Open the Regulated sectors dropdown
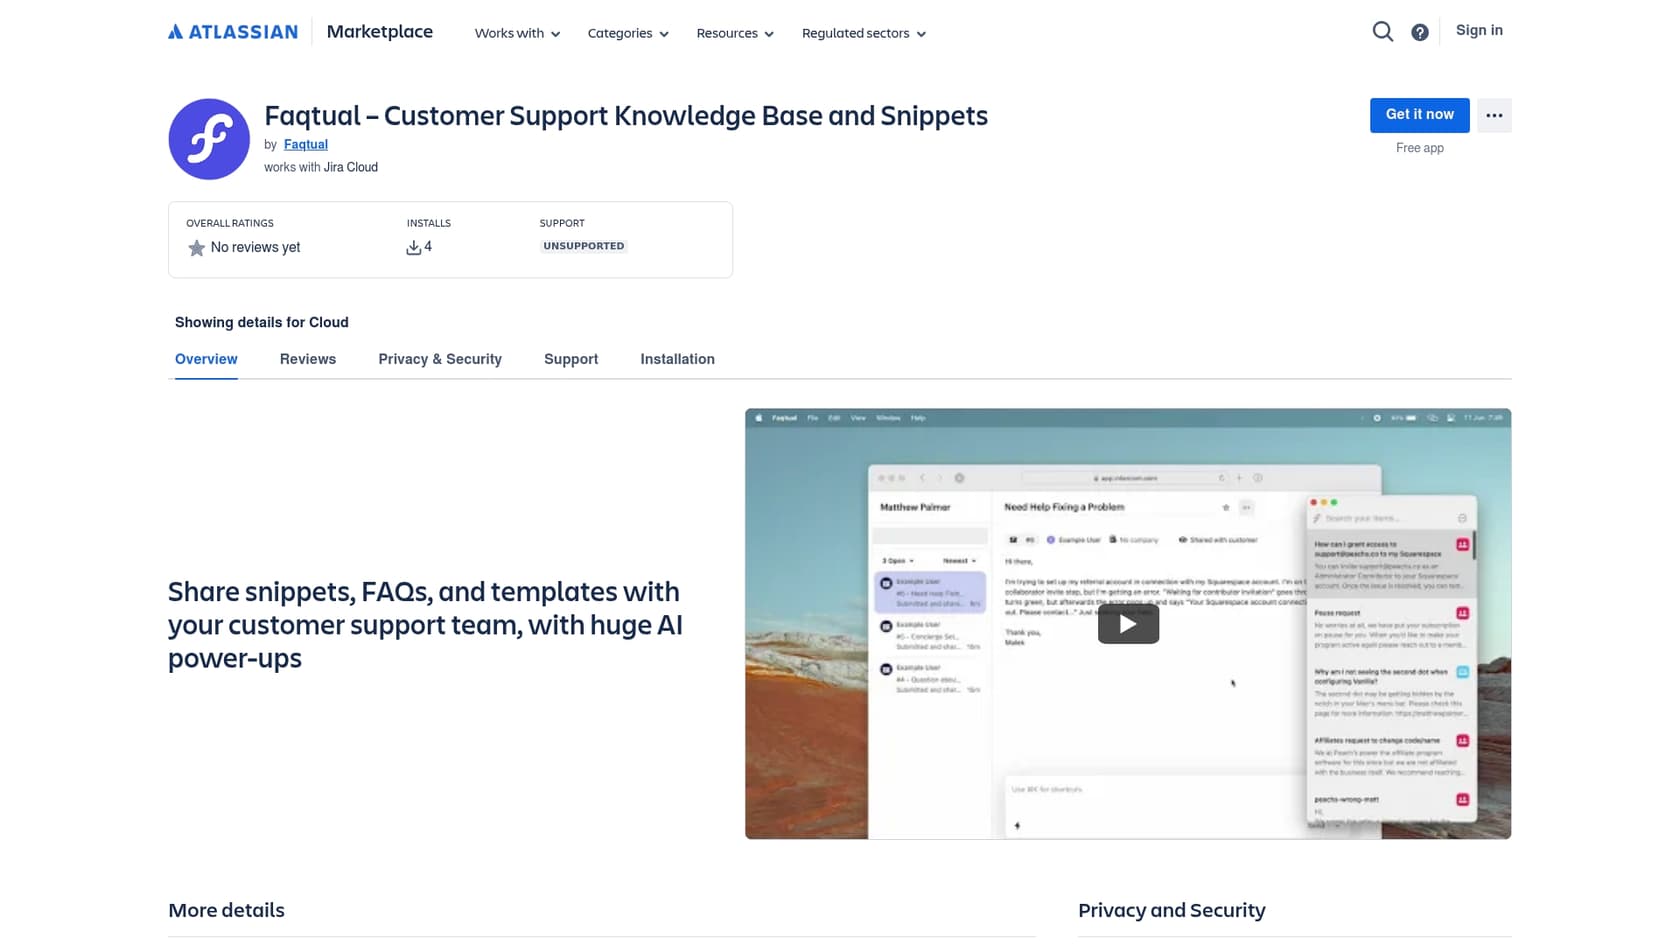Screen dimensions: 1680x945 point(863,33)
